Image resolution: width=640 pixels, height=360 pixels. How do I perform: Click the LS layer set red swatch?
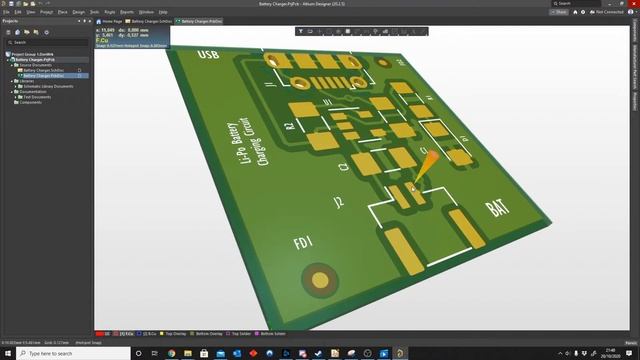(100, 334)
